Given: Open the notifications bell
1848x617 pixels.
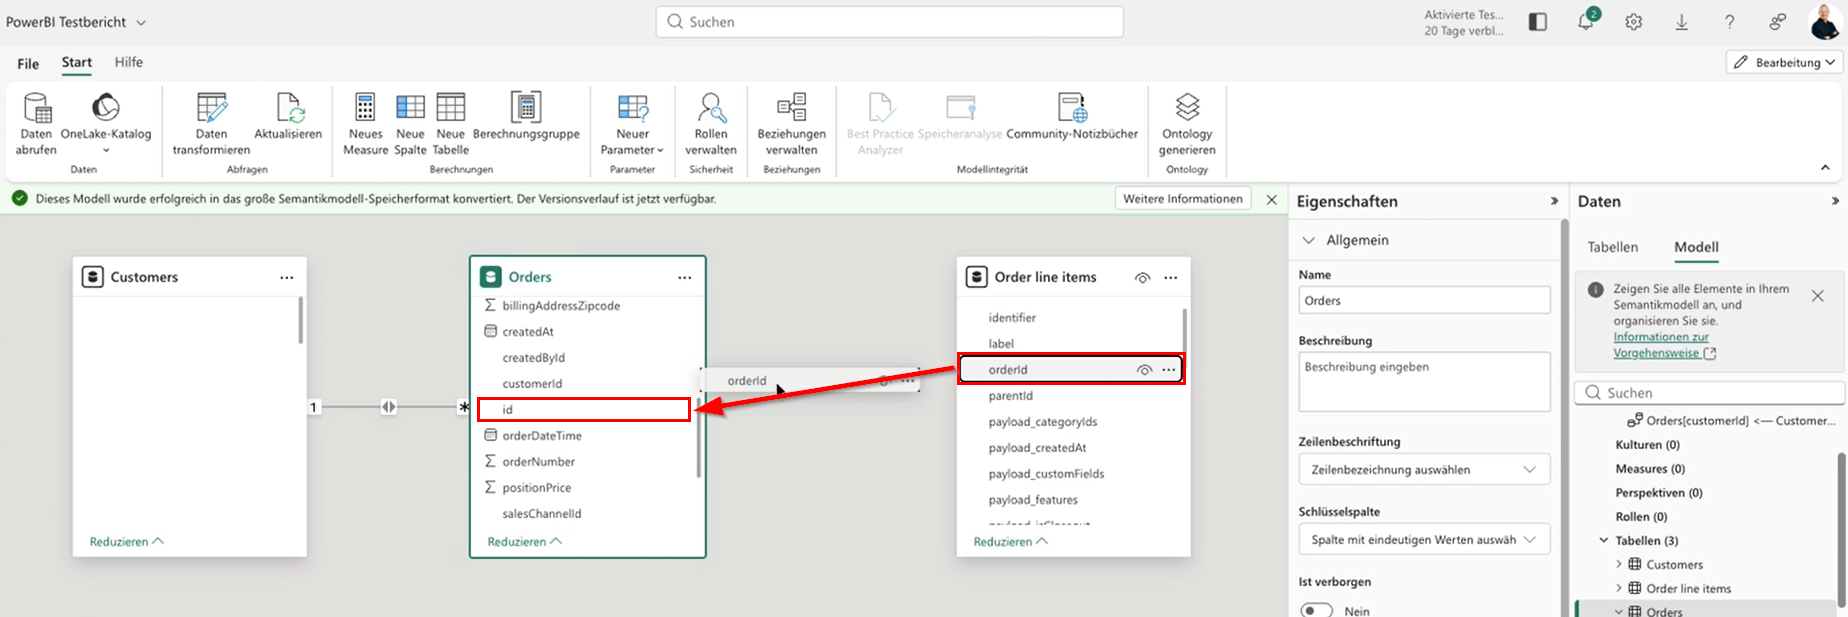Looking at the screenshot, I should 1586,22.
